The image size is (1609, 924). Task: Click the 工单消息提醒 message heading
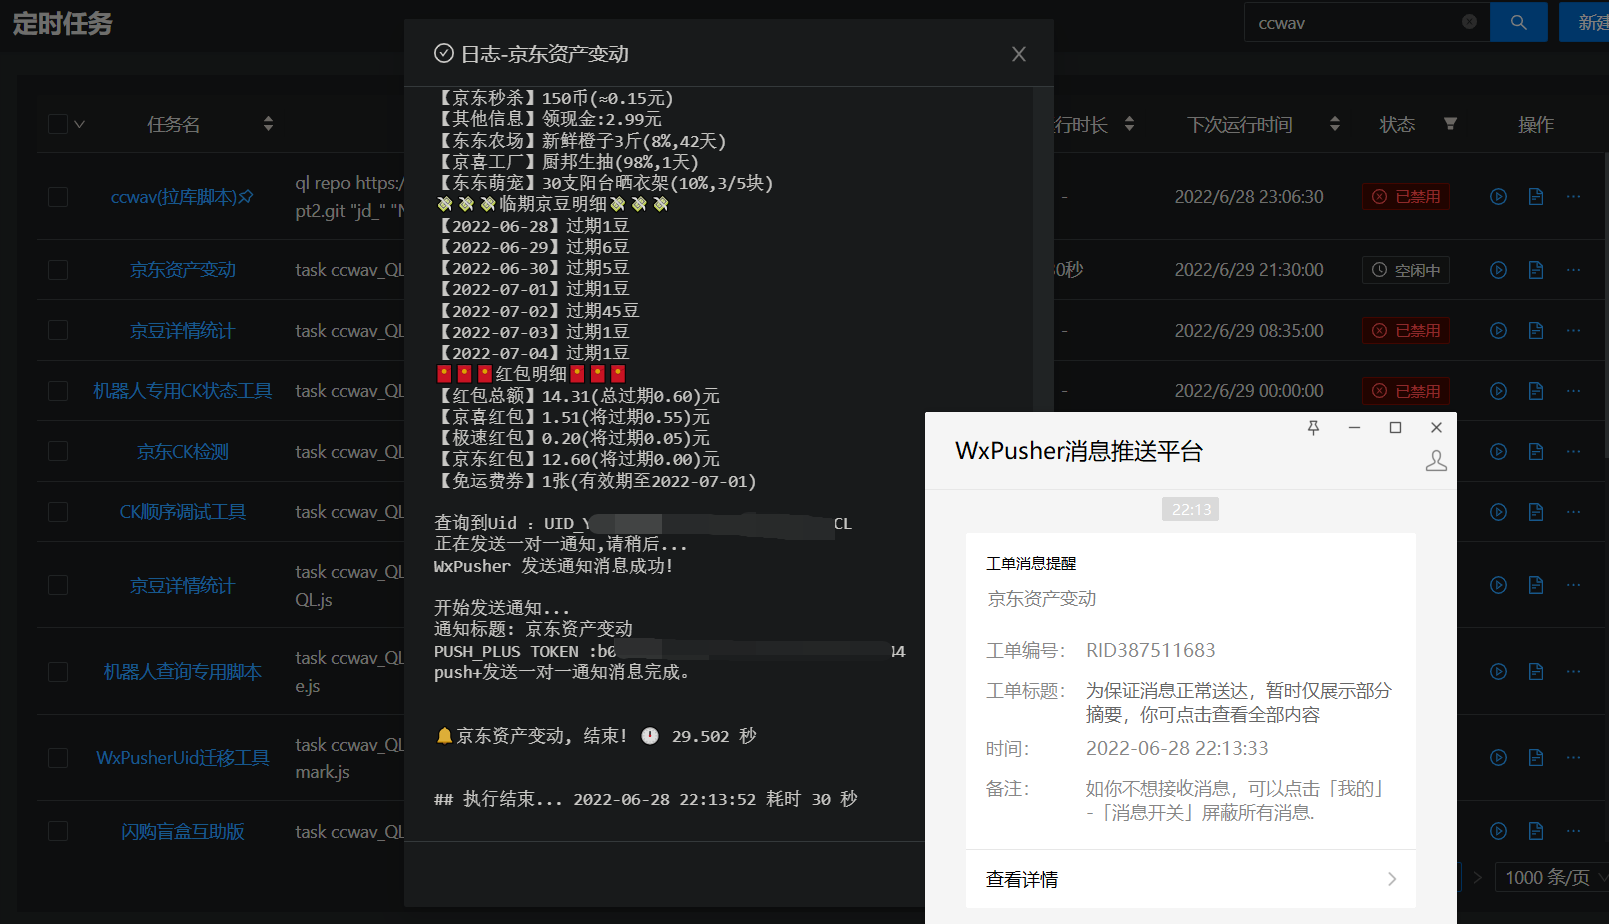pyautogui.click(x=1031, y=564)
